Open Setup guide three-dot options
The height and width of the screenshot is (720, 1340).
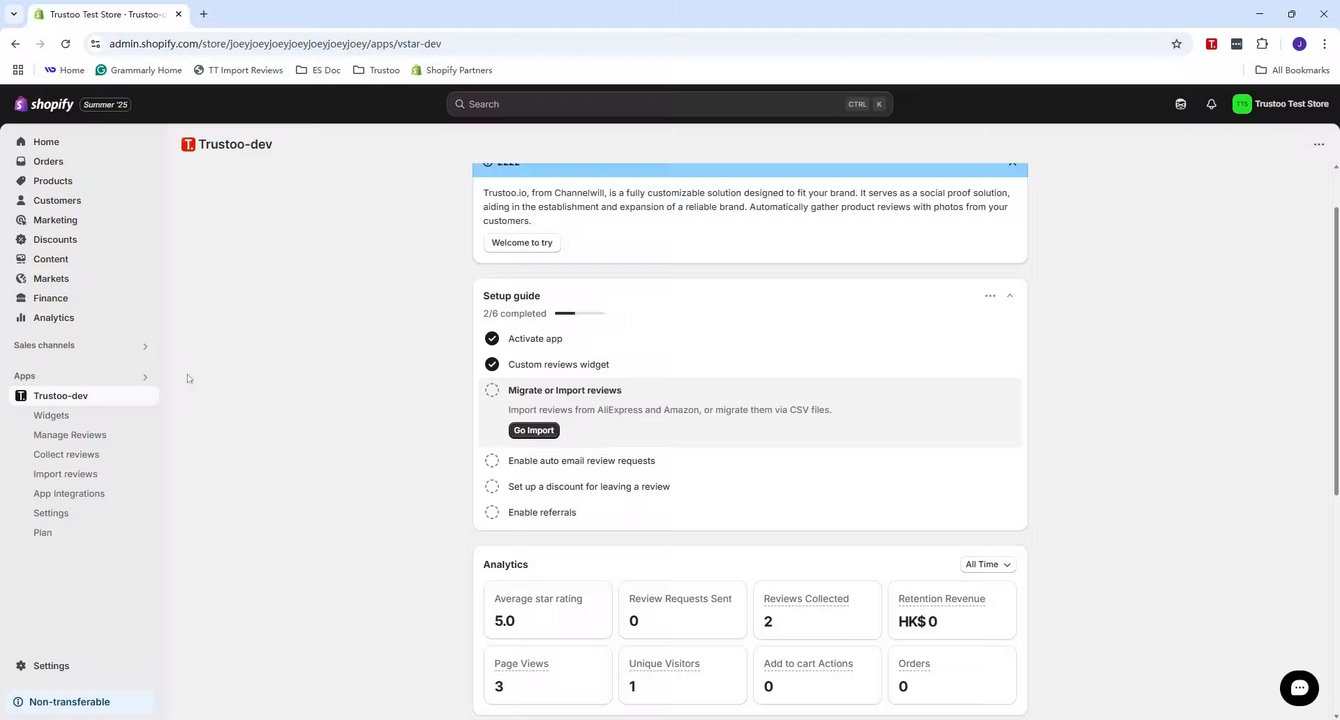point(990,296)
